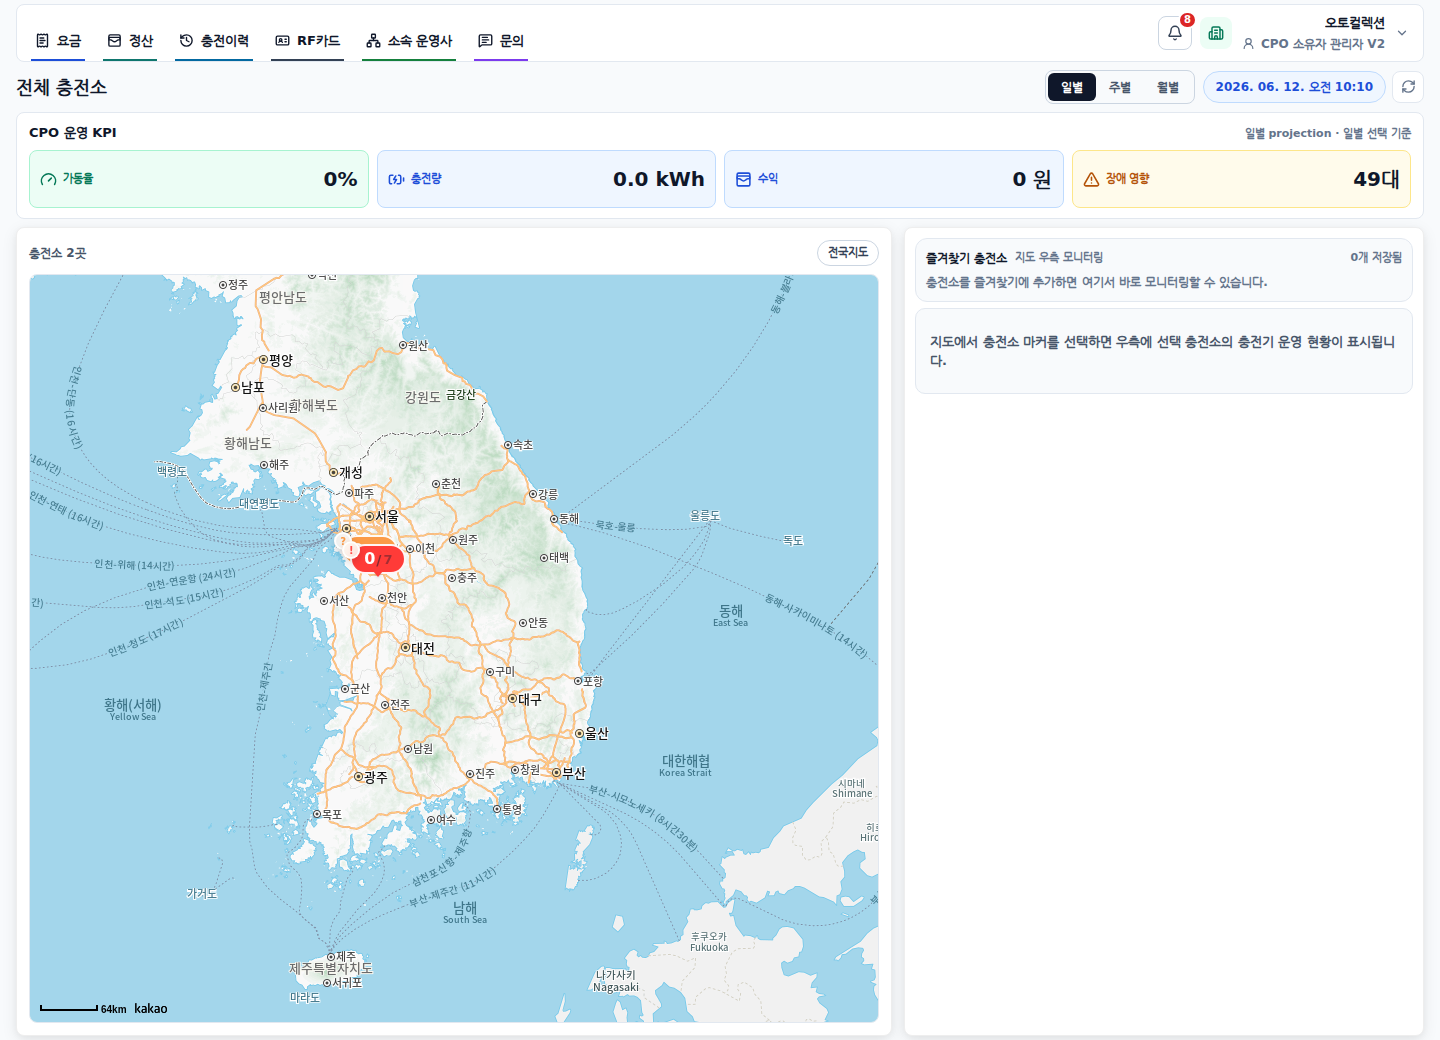Switch to 충전이력 tab
Screen dimensions: 1440x1040
coord(214,41)
